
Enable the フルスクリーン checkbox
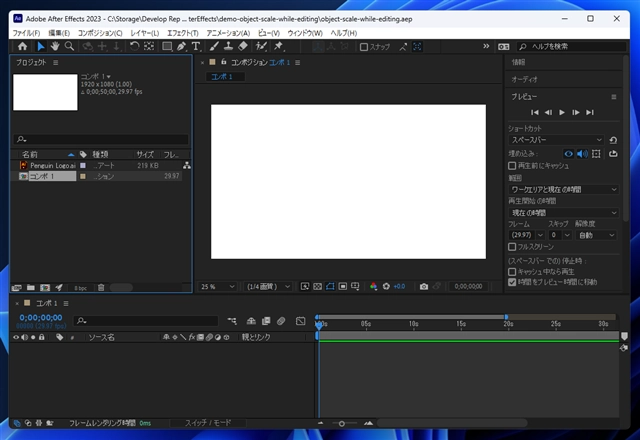[x=513, y=247]
